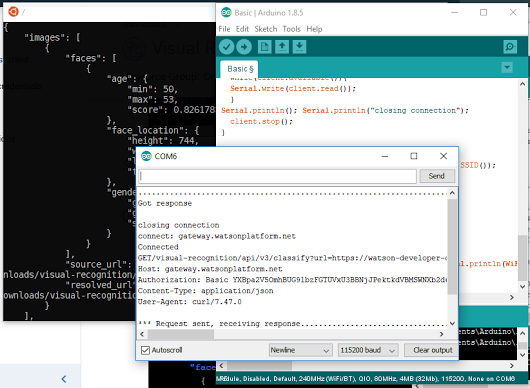The height and width of the screenshot is (388, 530).
Task: Click the '"max": 53,' line in terminal
Action: [152, 100]
